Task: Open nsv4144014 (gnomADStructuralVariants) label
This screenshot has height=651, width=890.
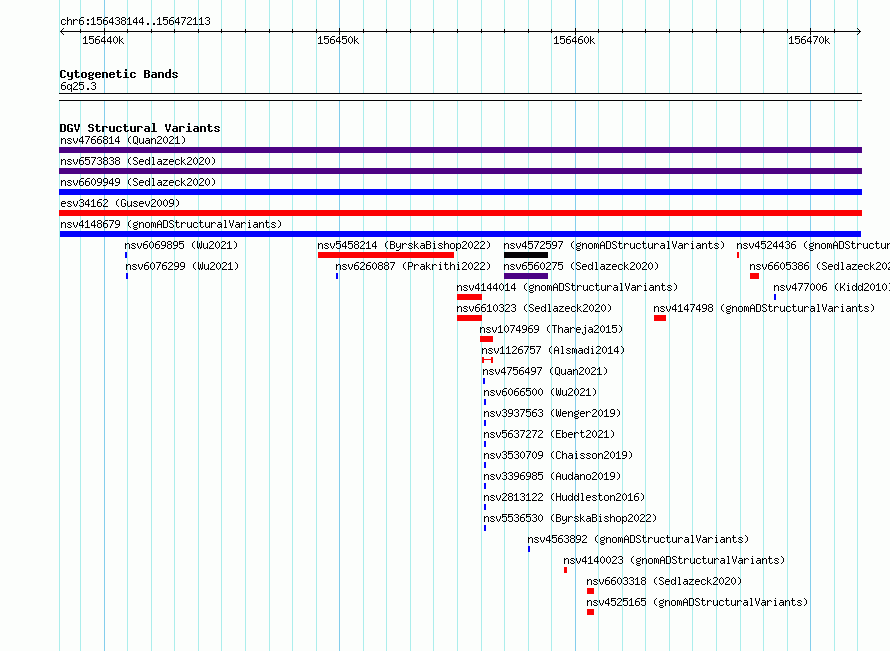Action: coord(567,287)
